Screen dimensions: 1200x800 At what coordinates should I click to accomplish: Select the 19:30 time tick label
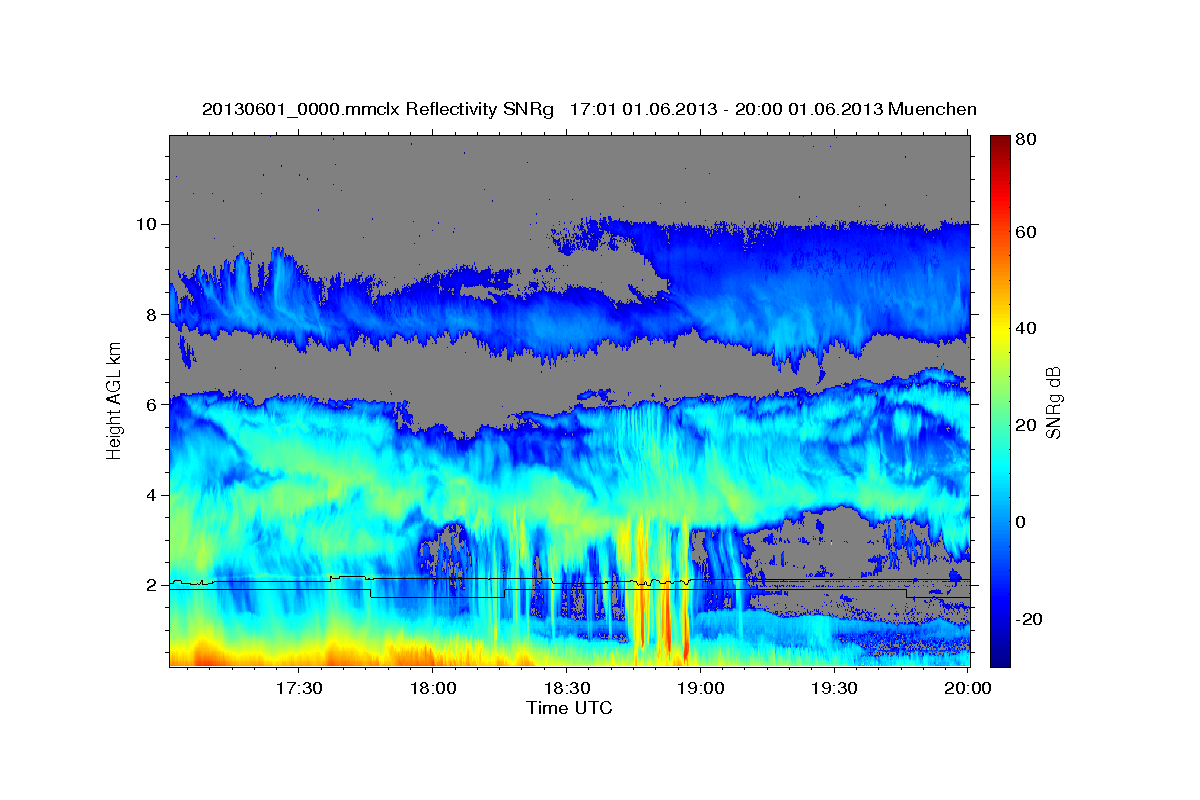click(x=834, y=689)
